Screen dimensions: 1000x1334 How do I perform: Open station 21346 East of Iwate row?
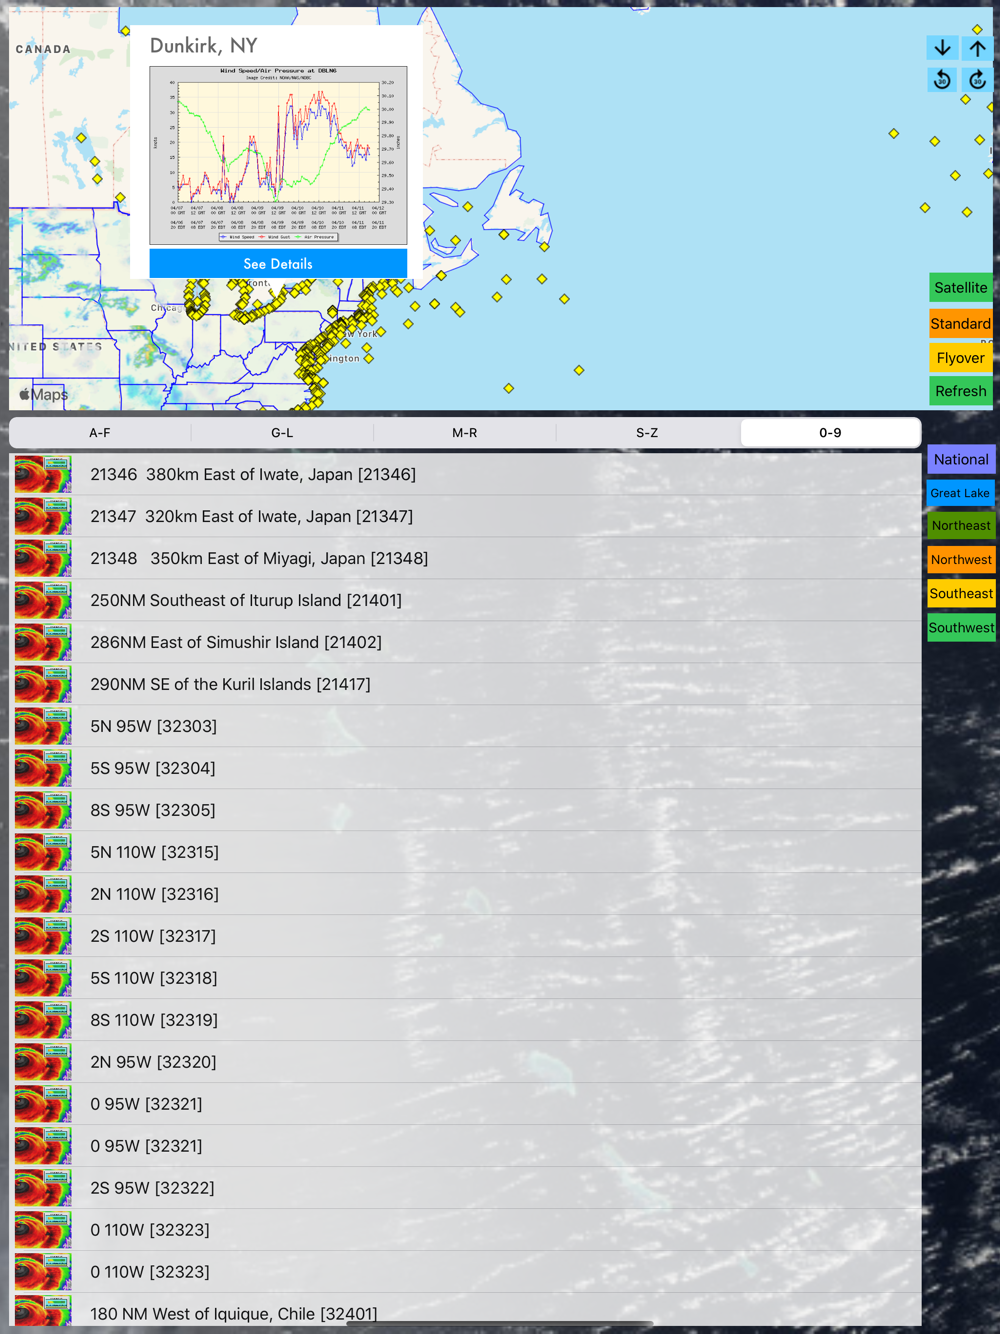pyautogui.click(x=466, y=475)
